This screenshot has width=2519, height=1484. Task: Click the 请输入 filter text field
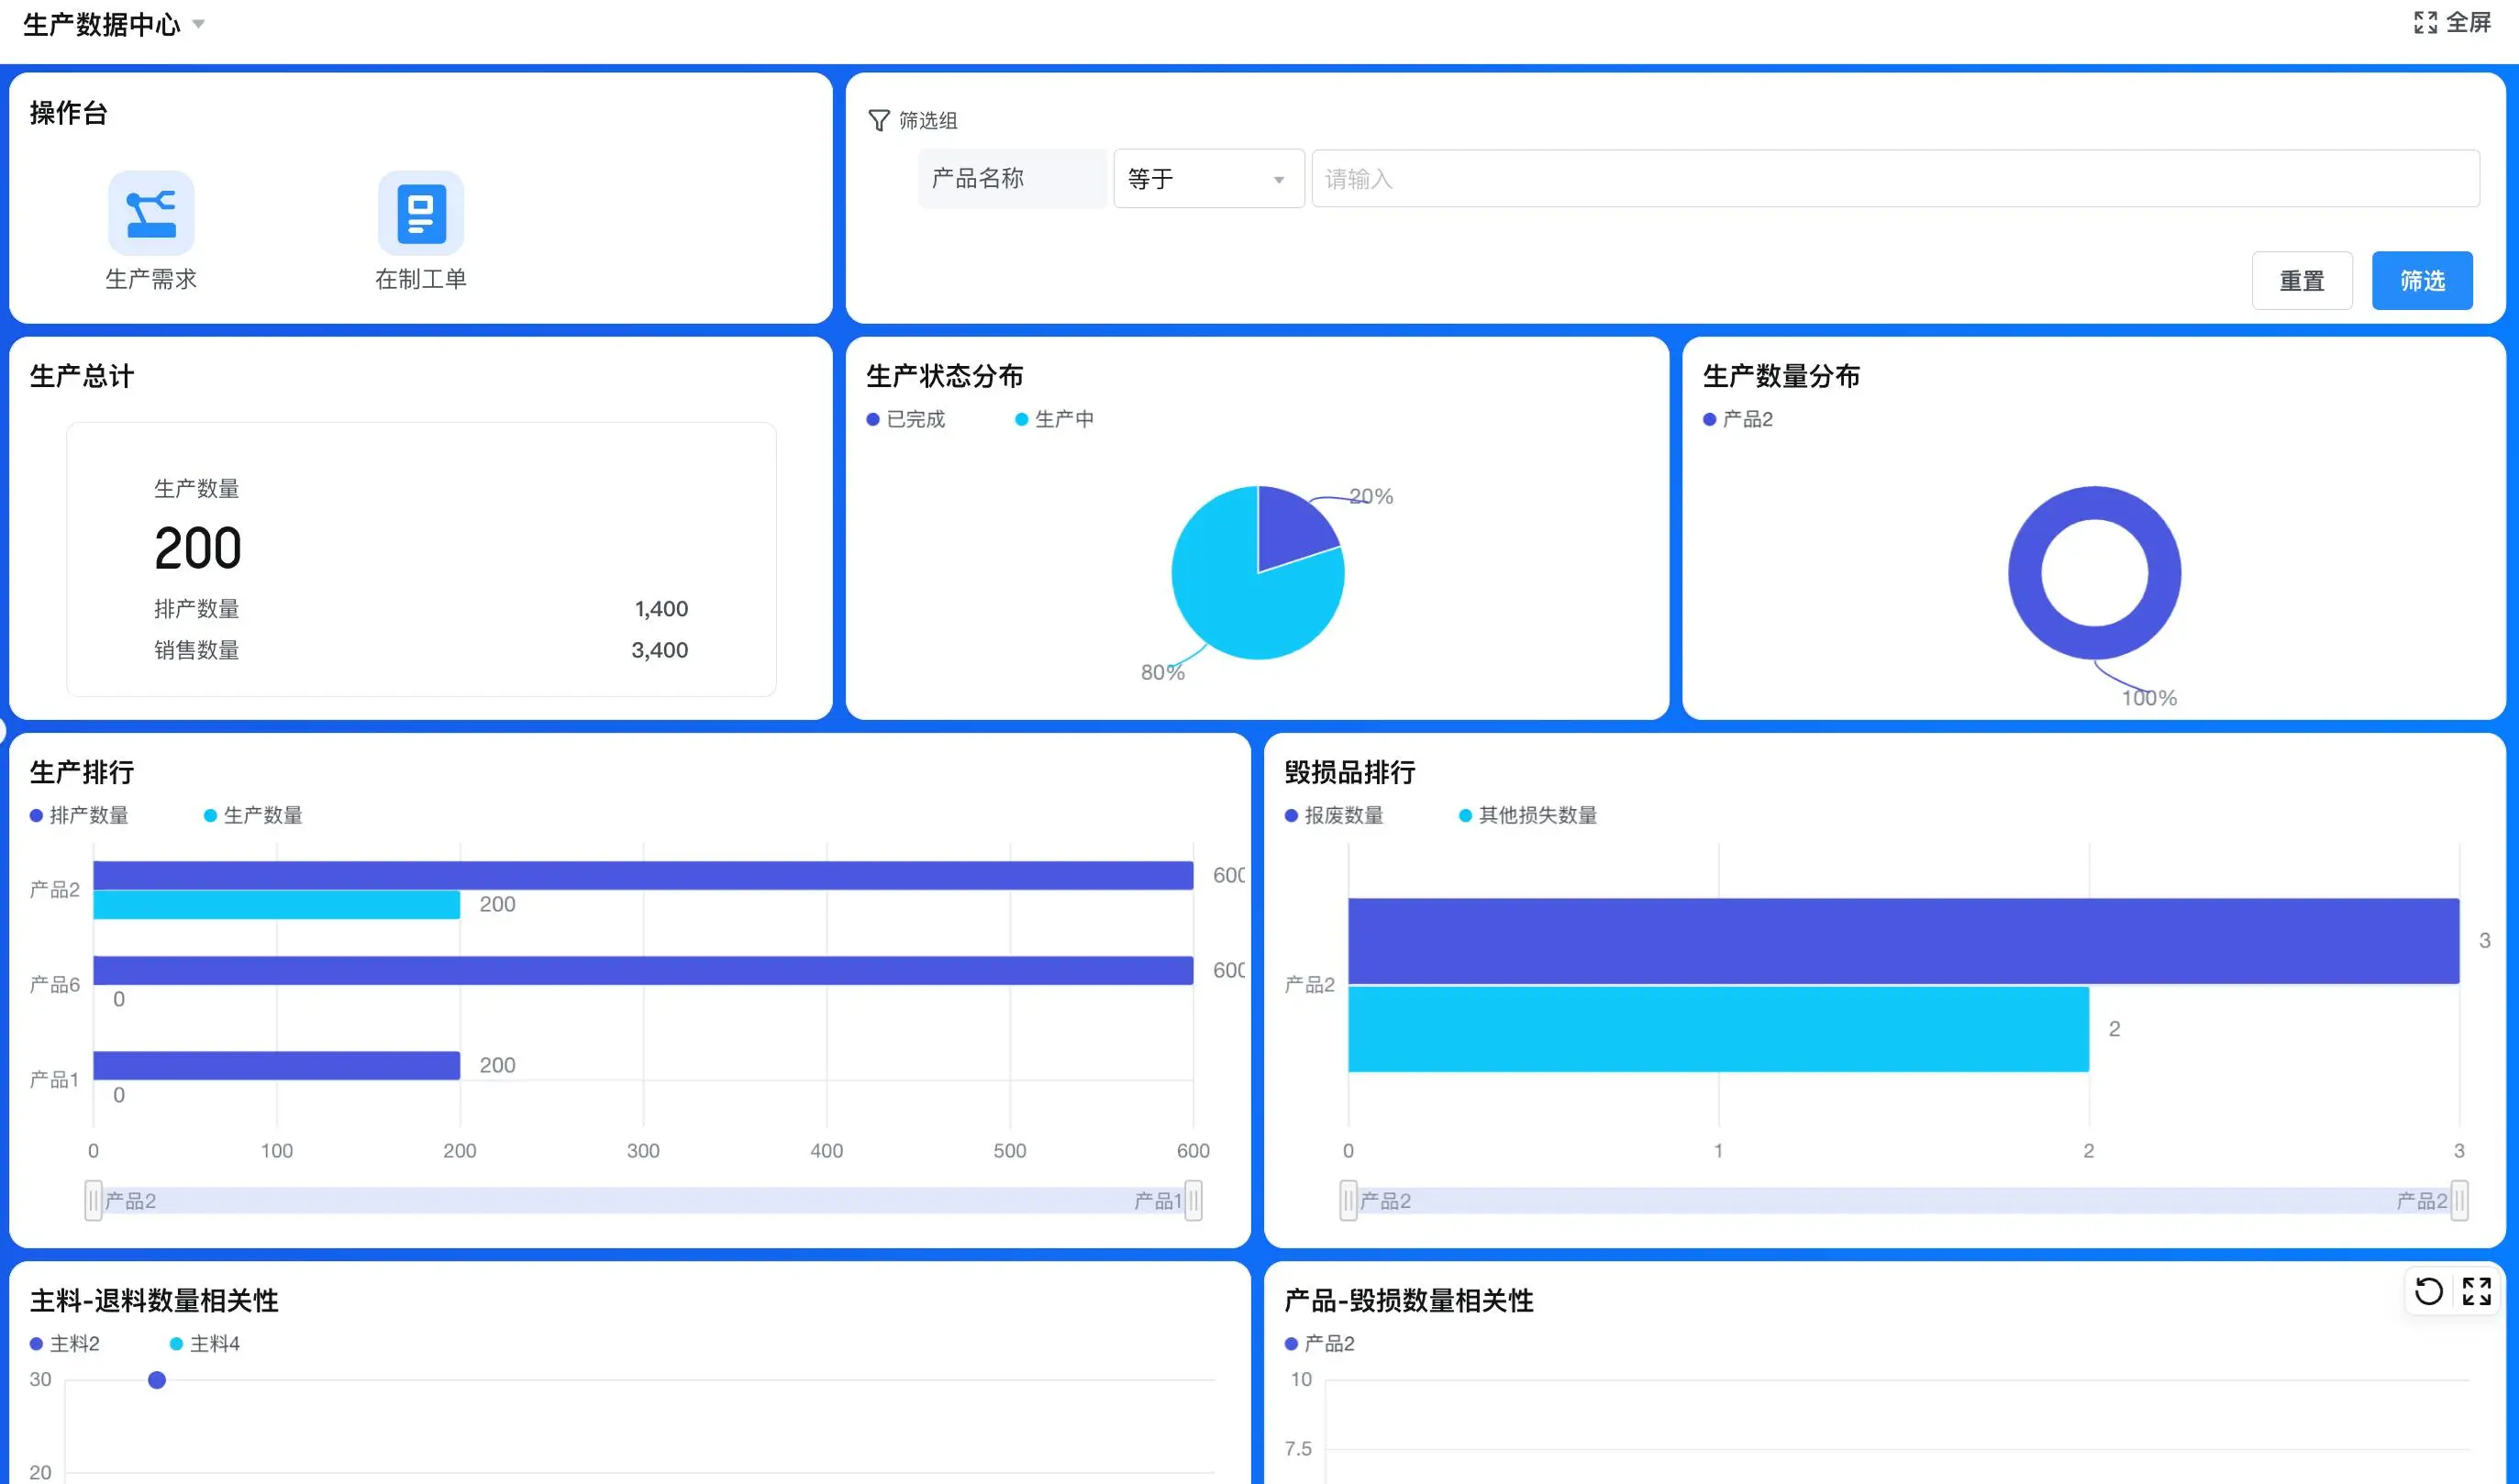pos(1894,179)
